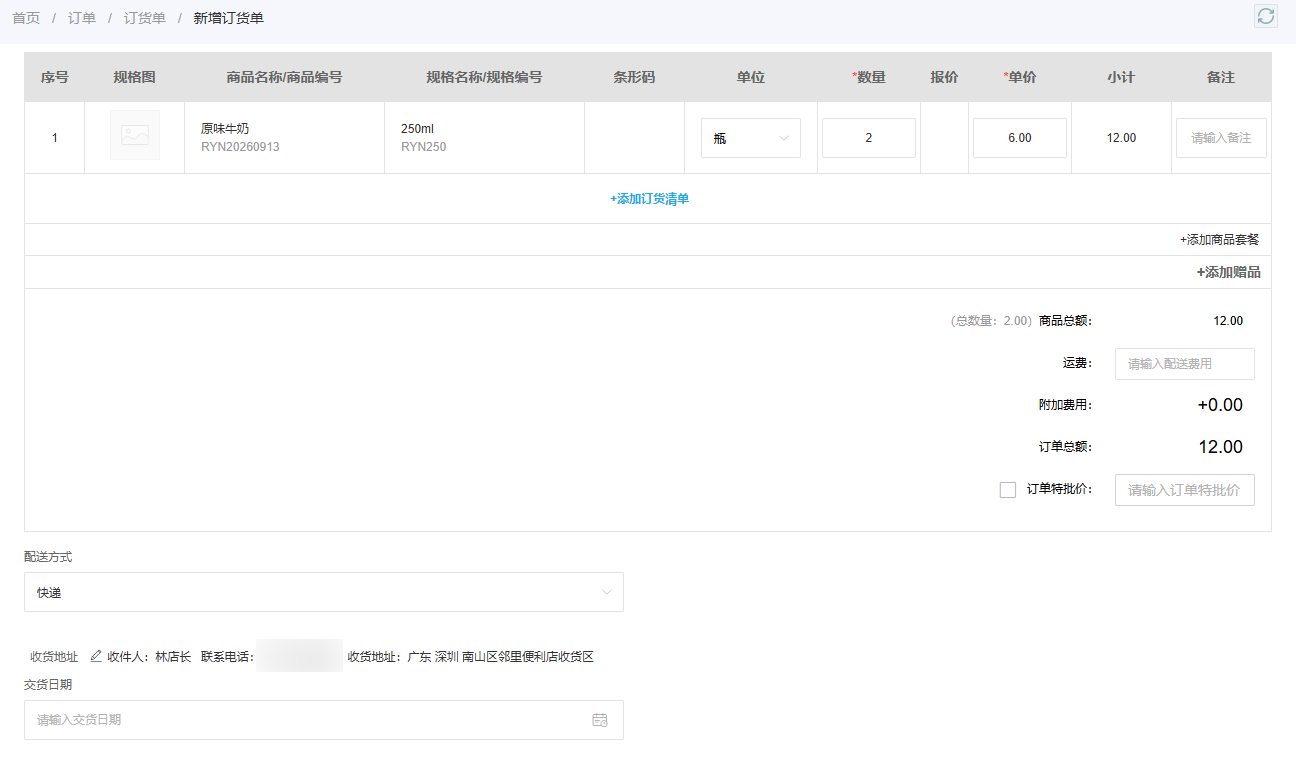The height and width of the screenshot is (760, 1296).
Task: Click the 订单总额 amount 12.00
Action: coord(1221,447)
